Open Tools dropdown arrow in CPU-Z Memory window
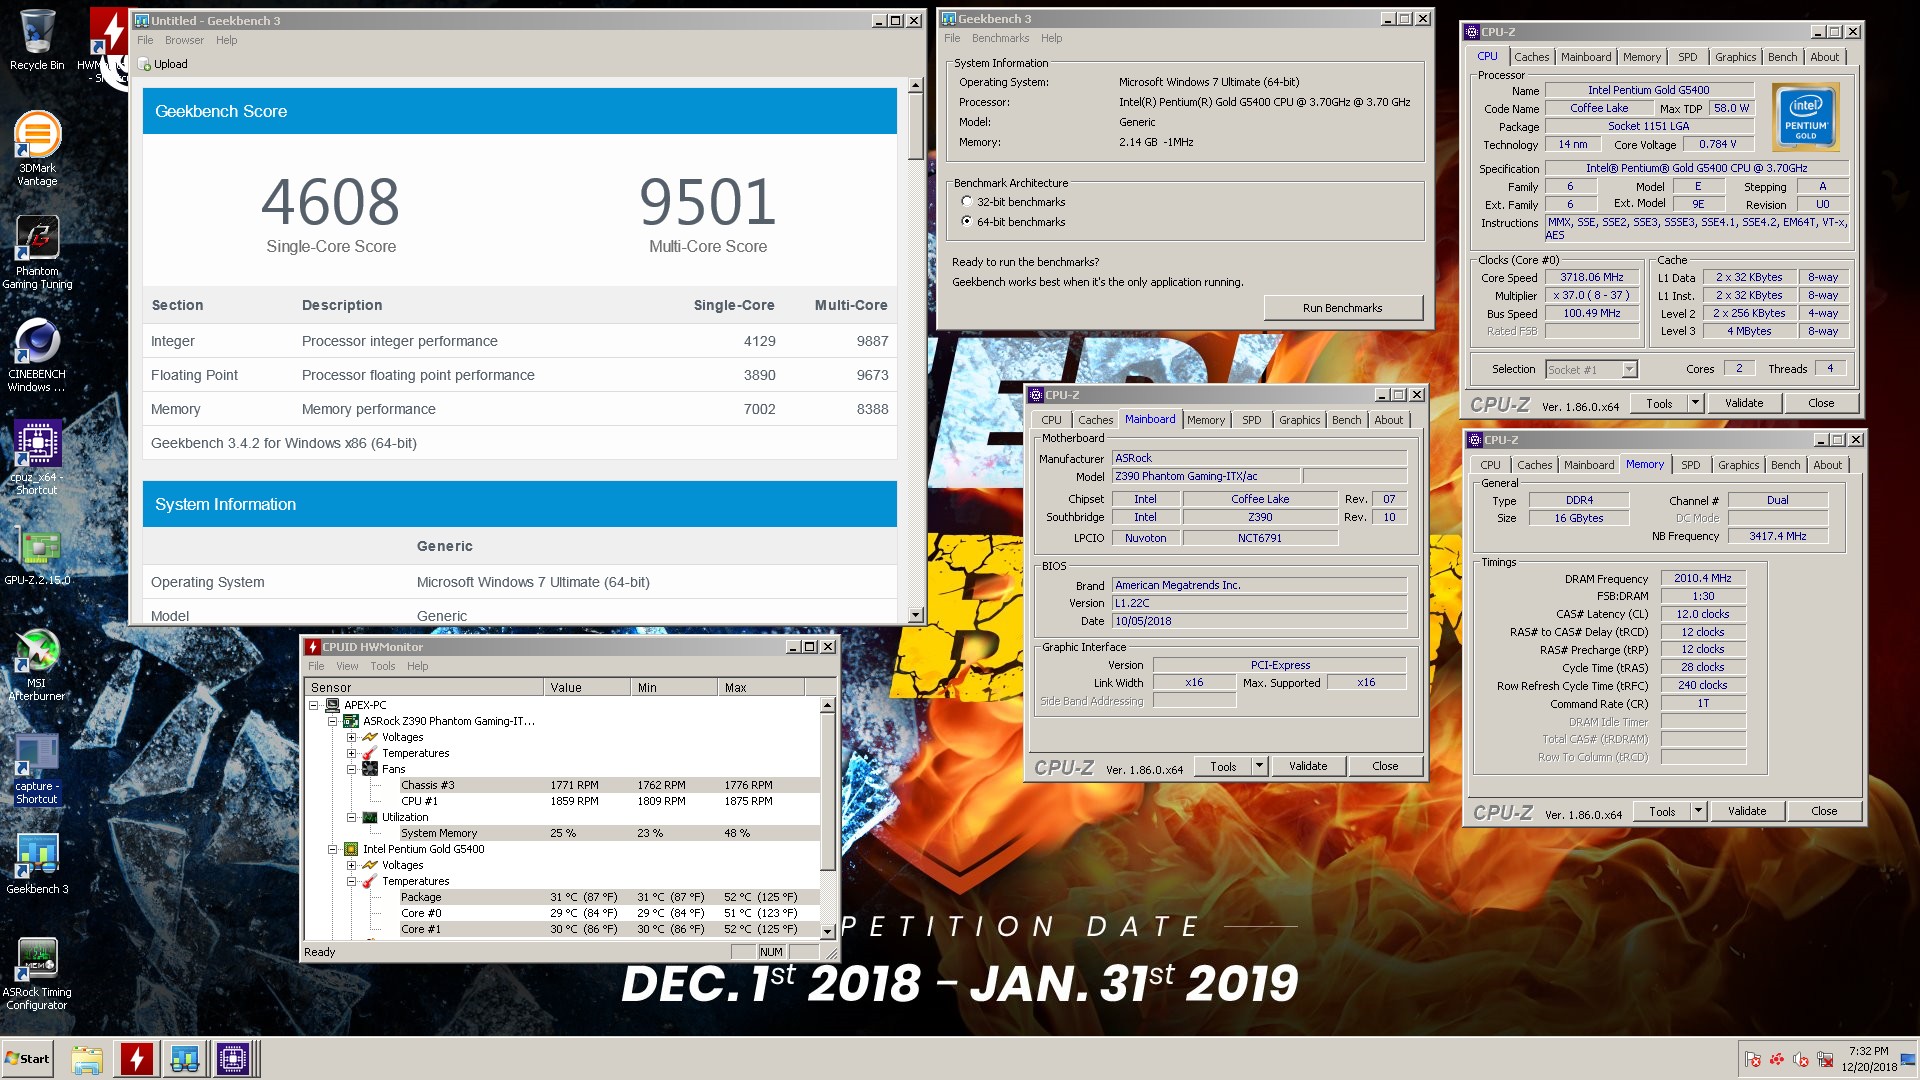1920x1080 pixels. pos(1698,811)
